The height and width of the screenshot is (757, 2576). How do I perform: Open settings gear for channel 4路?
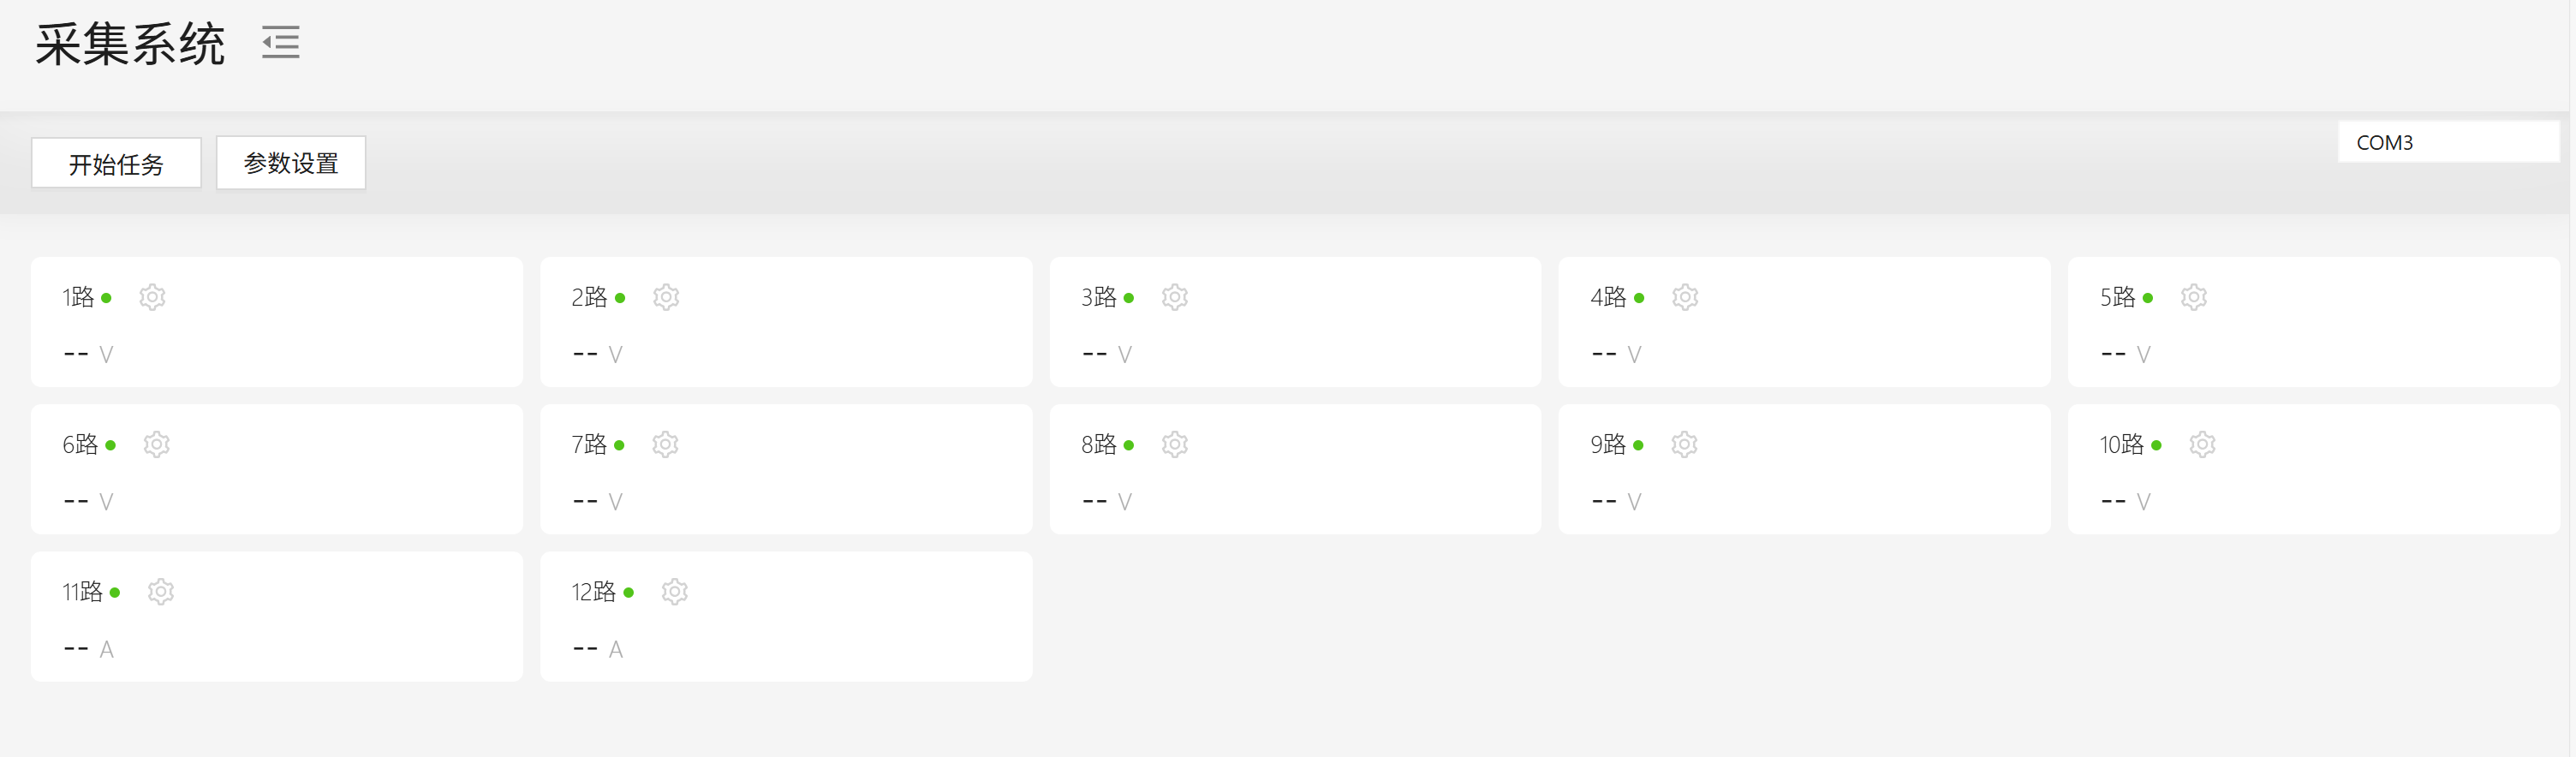pos(1685,297)
